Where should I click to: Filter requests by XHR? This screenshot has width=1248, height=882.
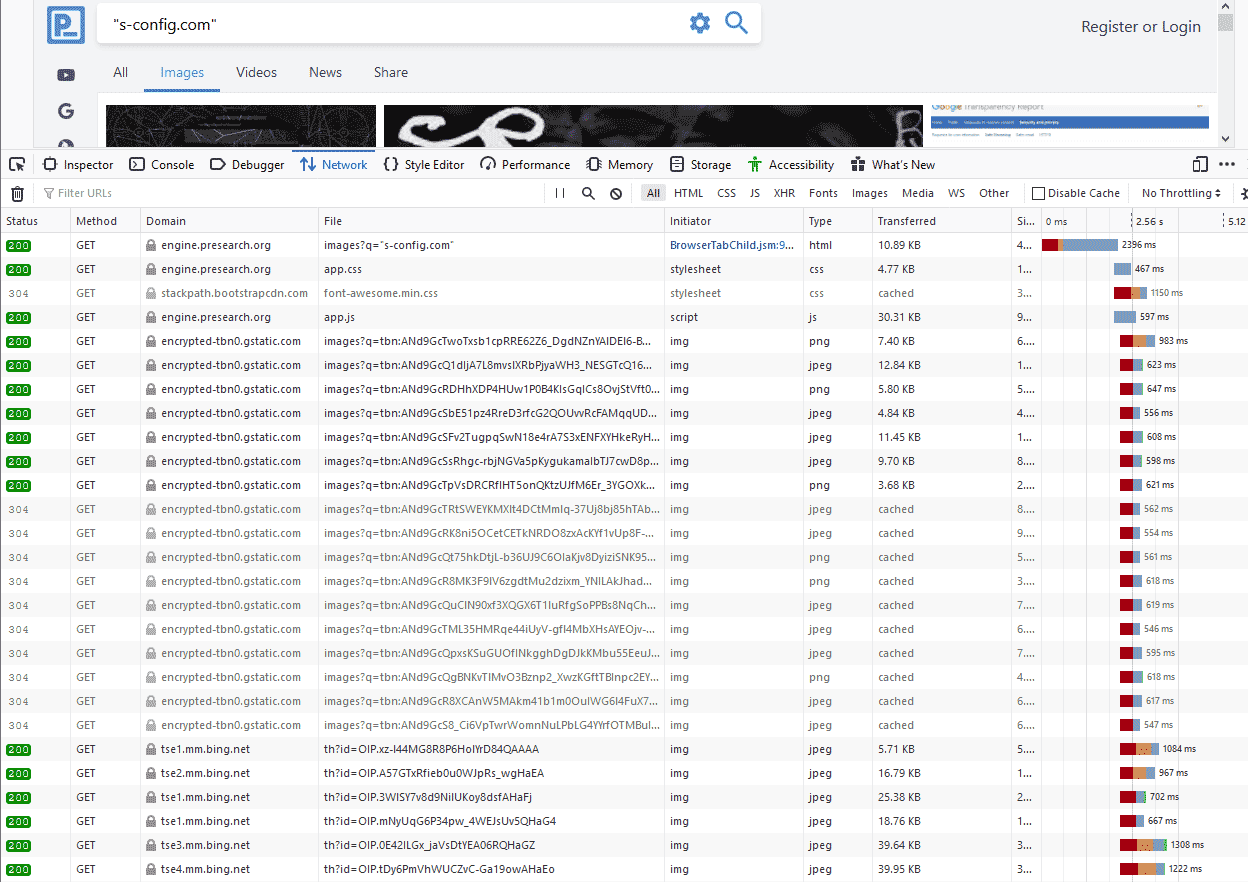click(x=785, y=193)
